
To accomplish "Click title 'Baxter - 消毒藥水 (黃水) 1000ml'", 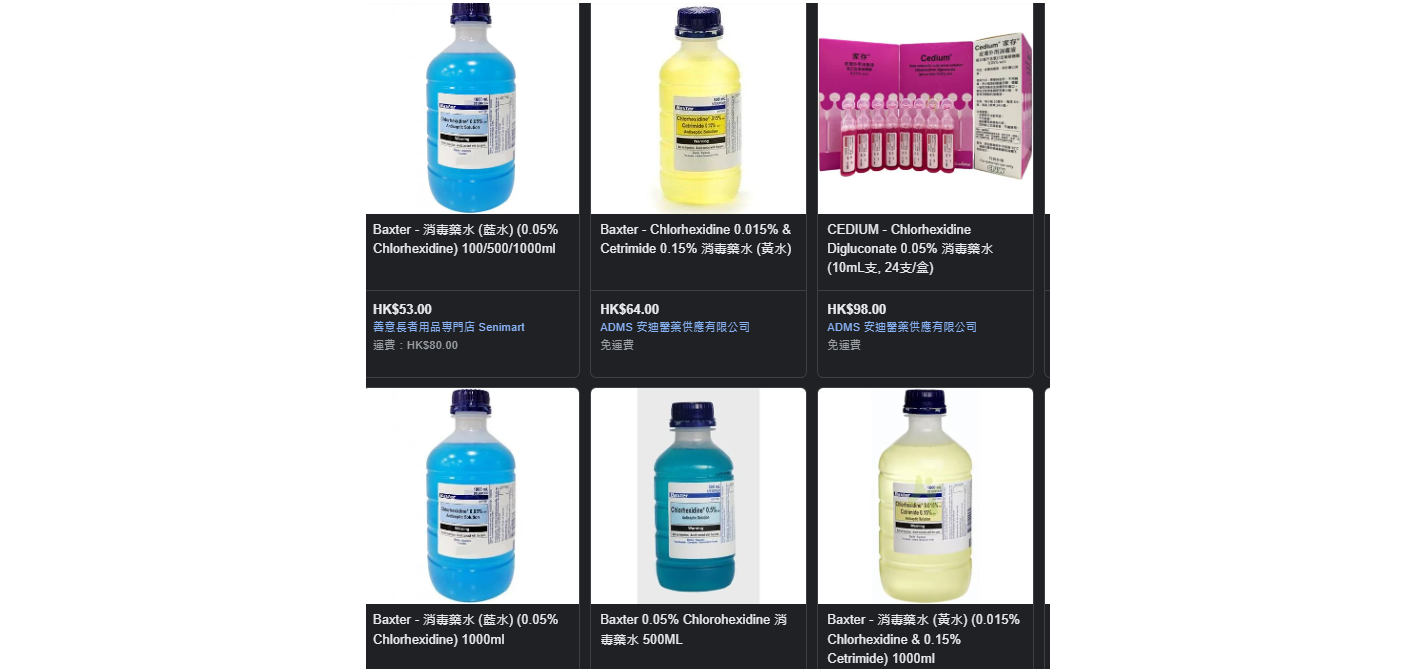I will (924, 638).
